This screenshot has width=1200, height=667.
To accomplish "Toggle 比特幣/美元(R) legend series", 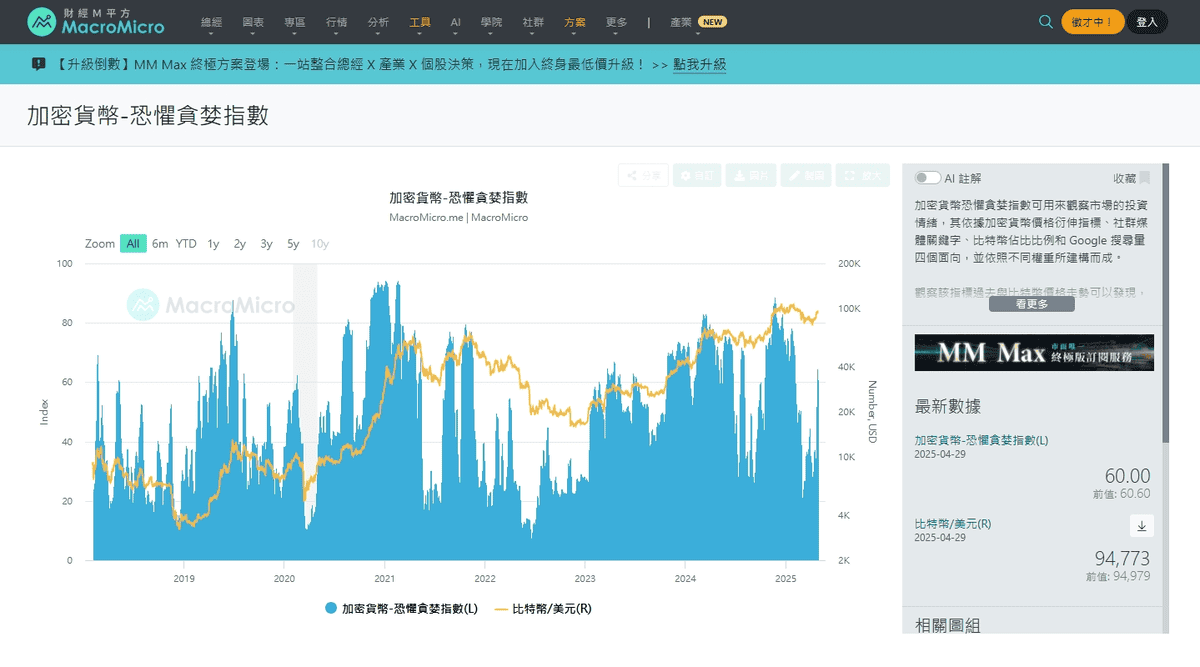I will click(x=543, y=608).
